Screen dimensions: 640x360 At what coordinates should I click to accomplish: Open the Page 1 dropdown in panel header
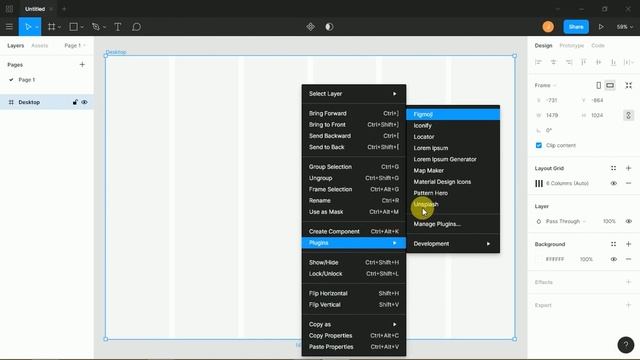(75, 45)
